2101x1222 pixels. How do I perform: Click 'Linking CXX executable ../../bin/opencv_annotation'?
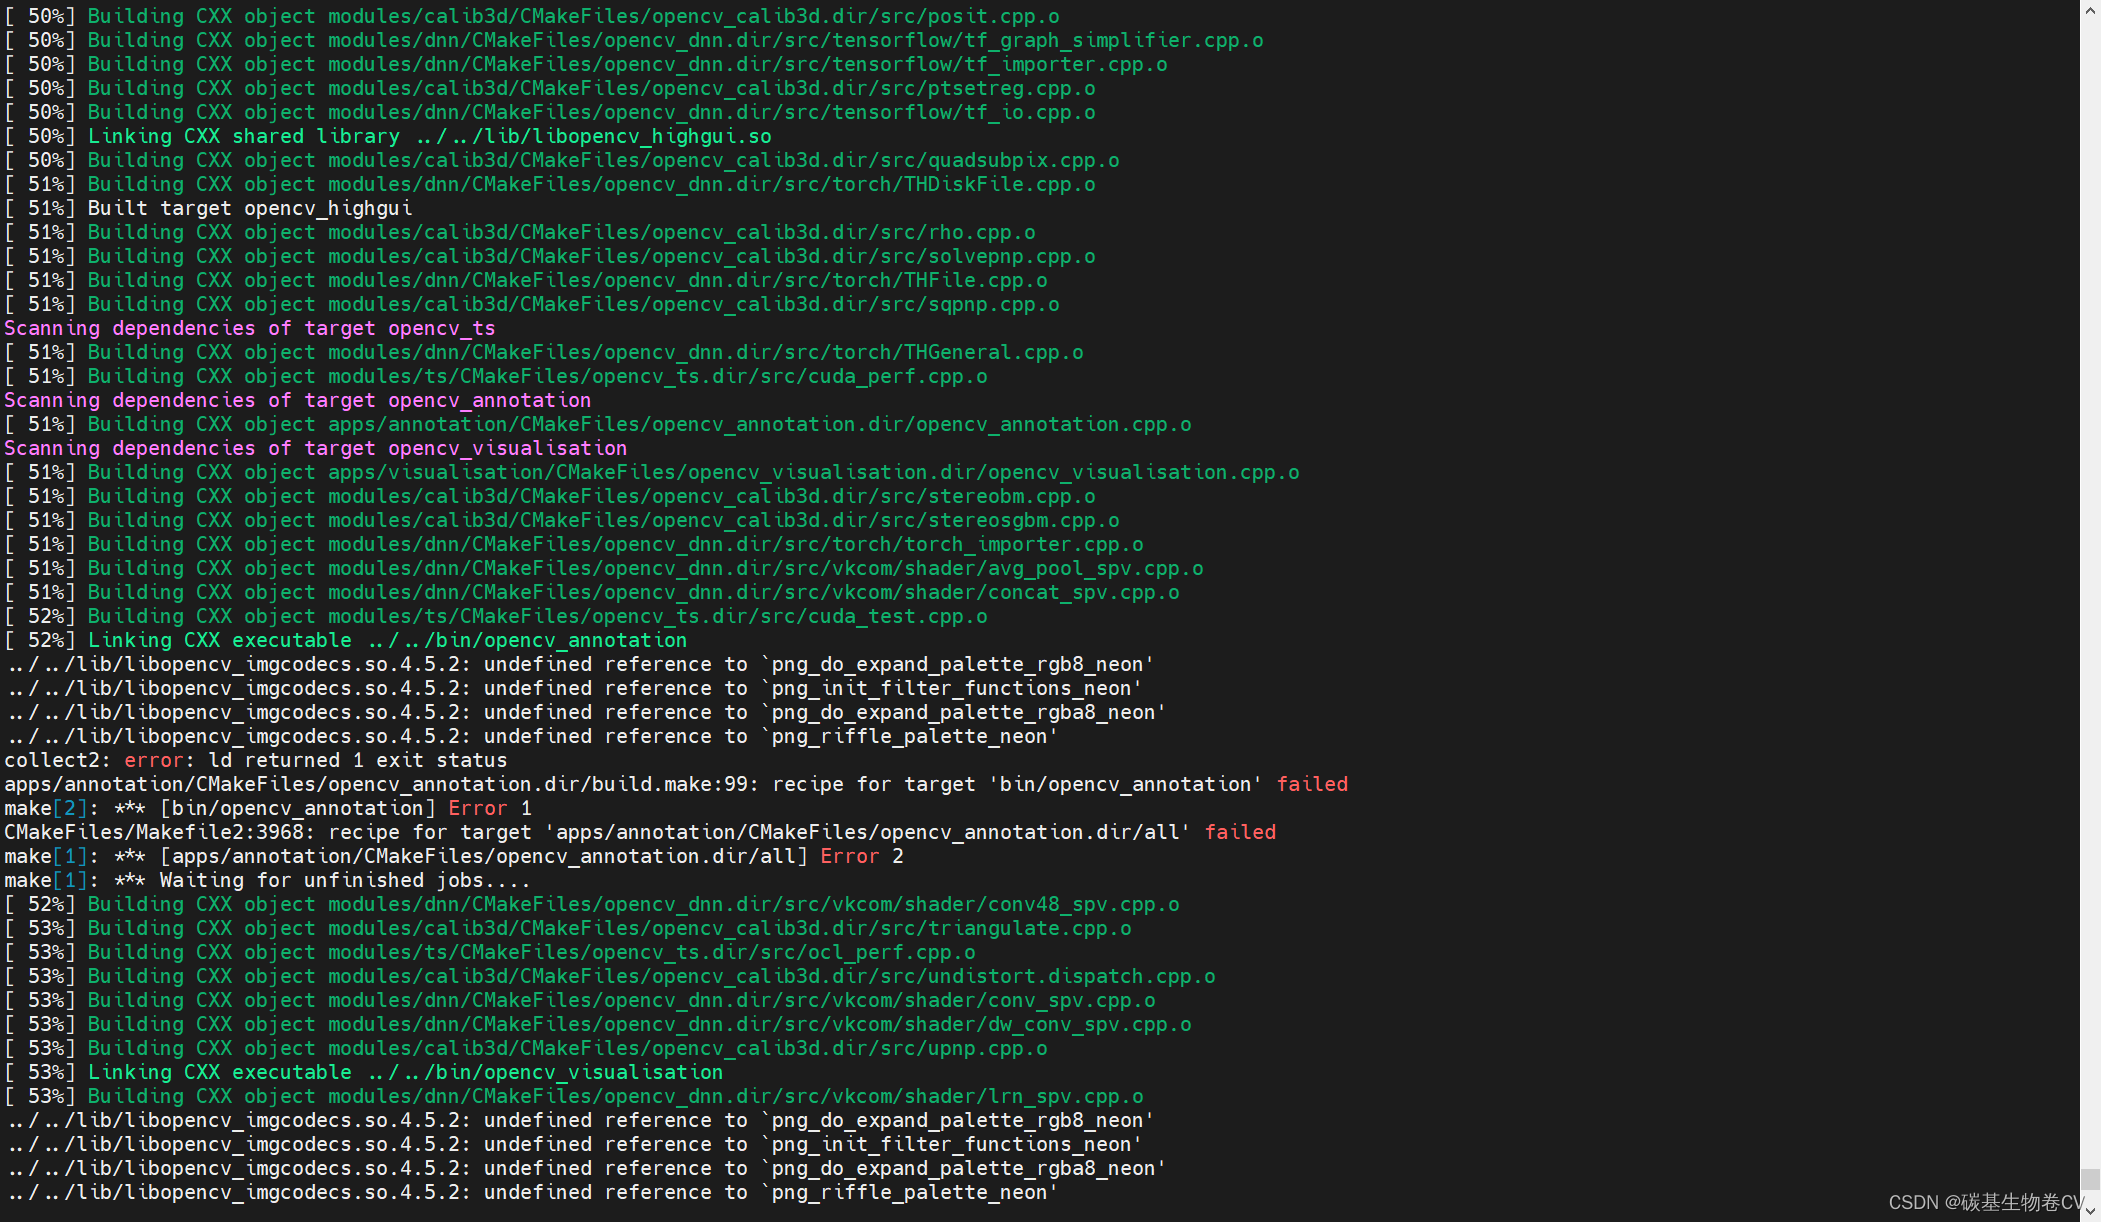point(346,640)
